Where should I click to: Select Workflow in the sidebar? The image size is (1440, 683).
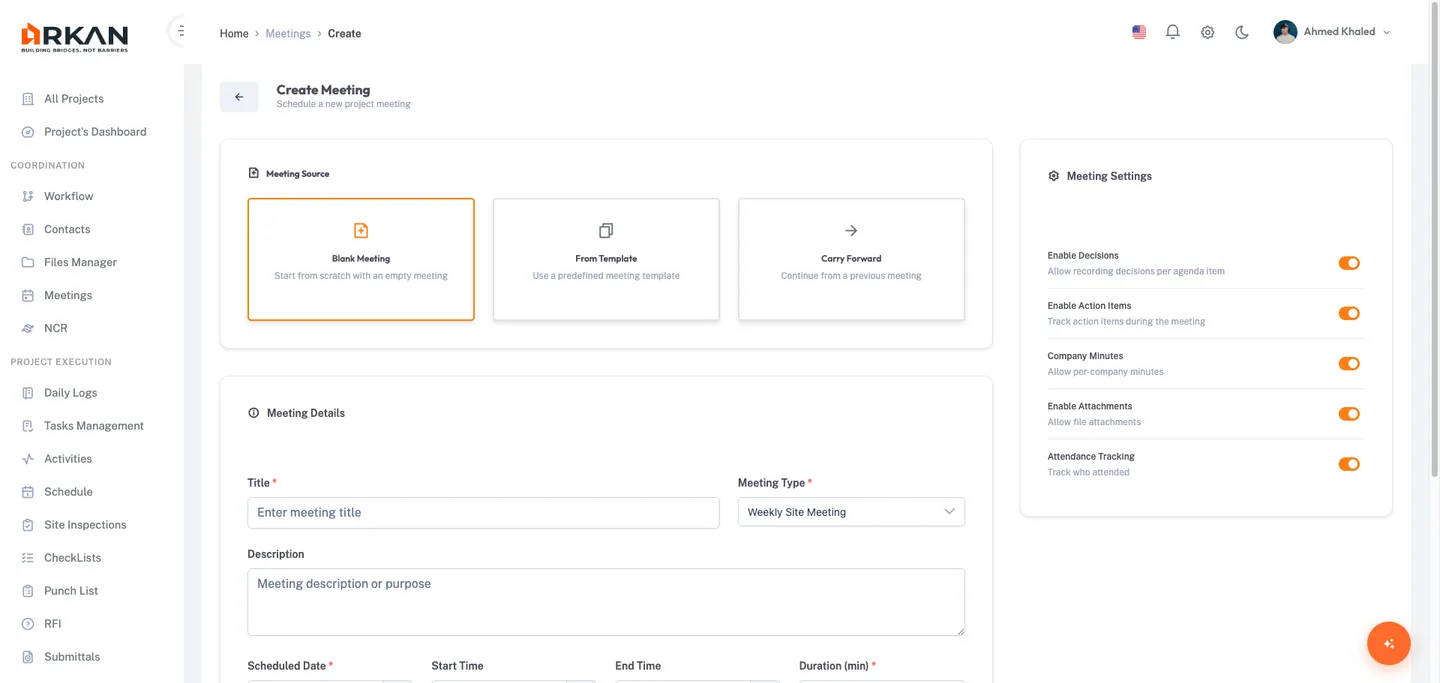point(68,195)
